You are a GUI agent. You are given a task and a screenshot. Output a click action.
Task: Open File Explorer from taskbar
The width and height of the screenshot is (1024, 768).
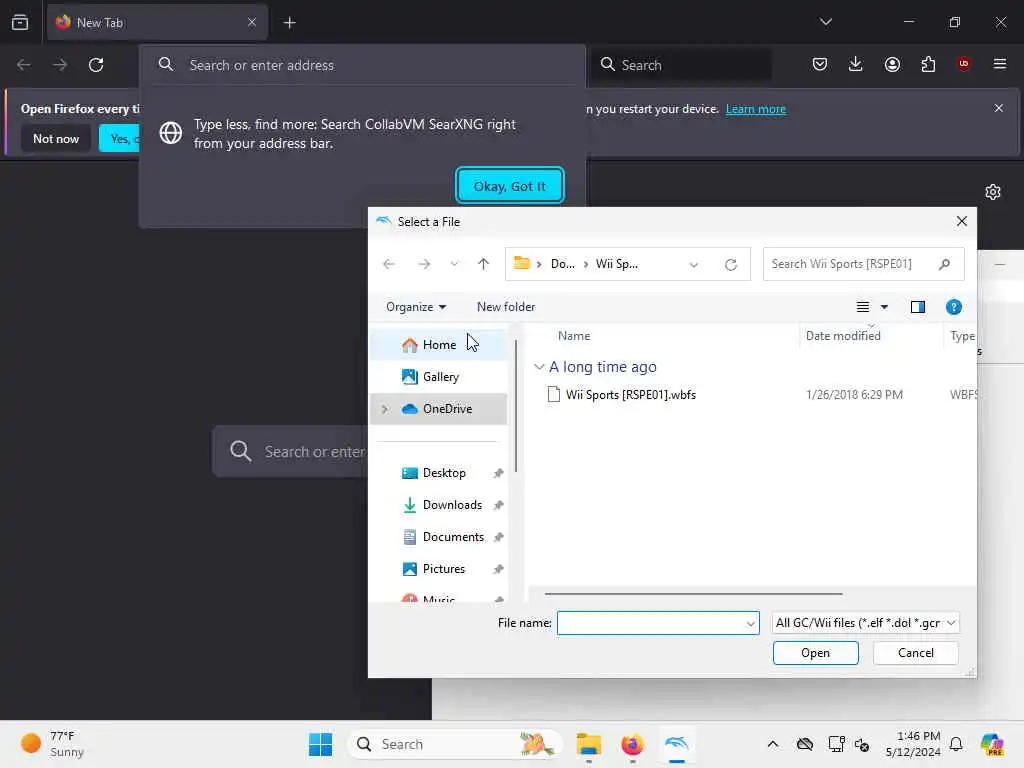click(x=588, y=744)
